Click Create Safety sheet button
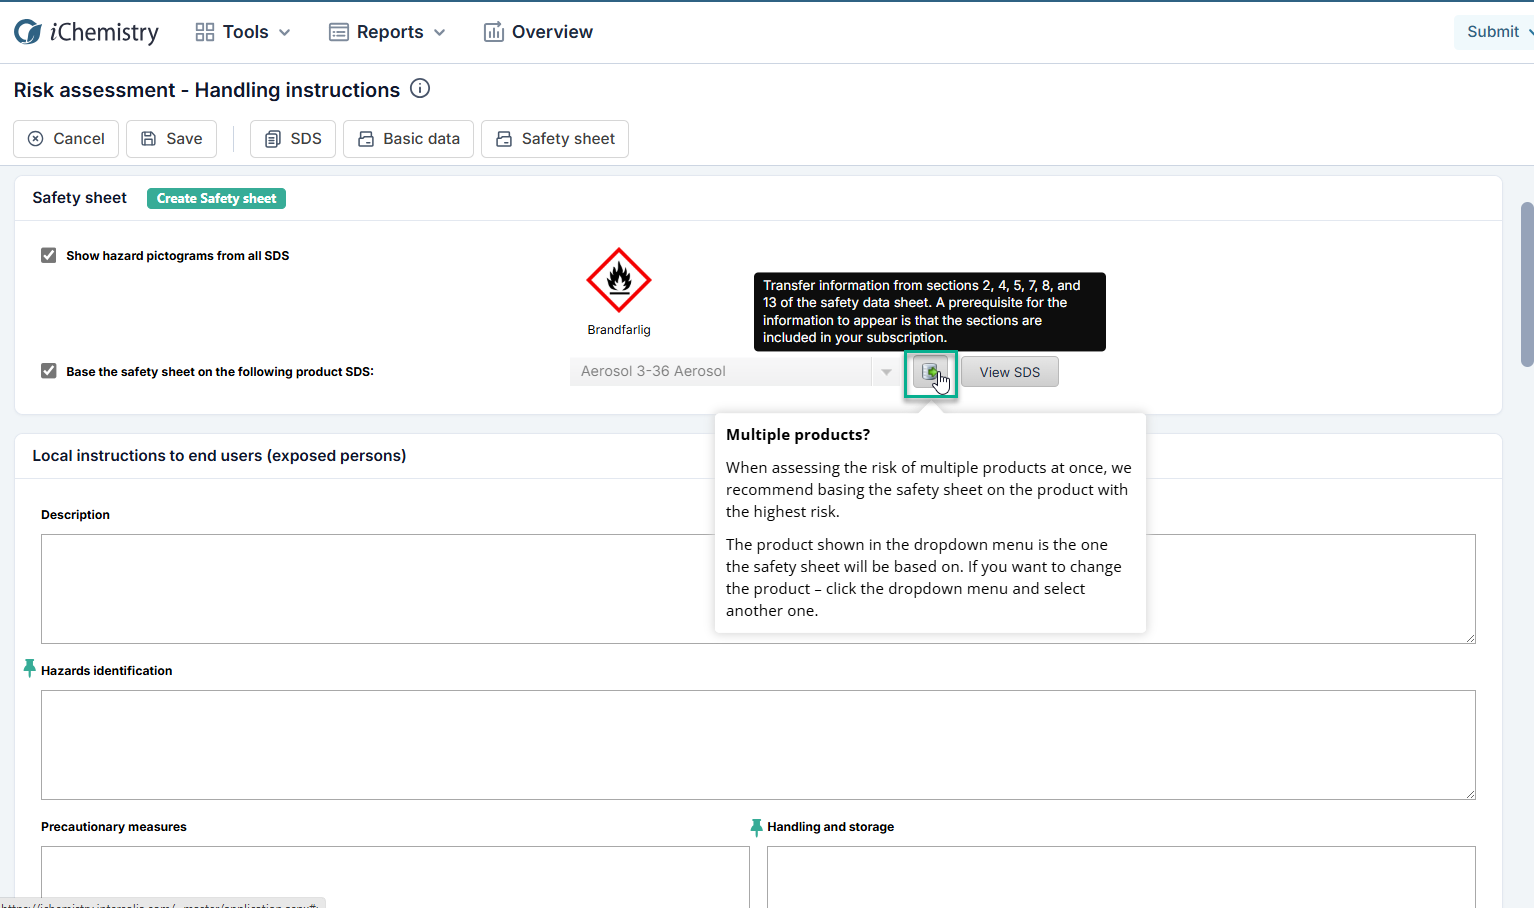 click(x=216, y=198)
